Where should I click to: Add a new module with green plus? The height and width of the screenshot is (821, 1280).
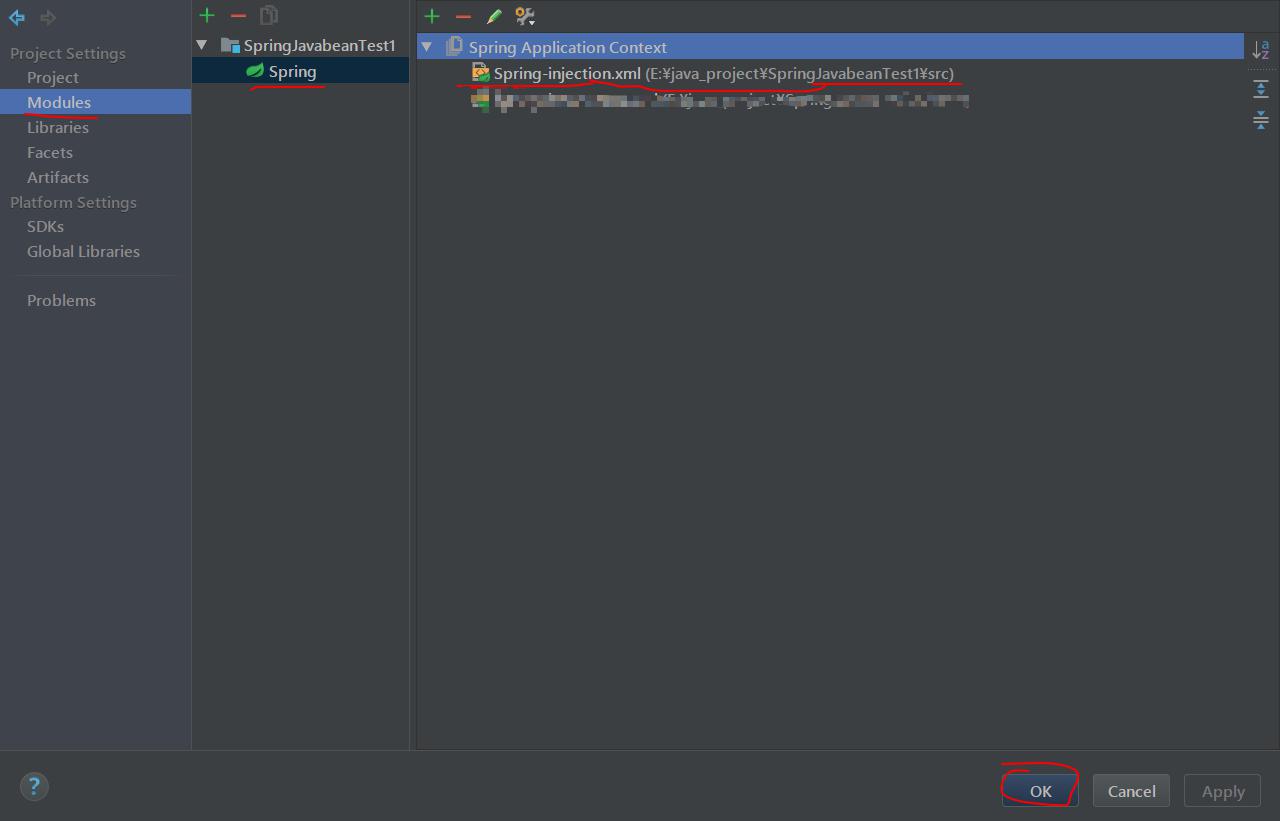[x=207, y=15]
